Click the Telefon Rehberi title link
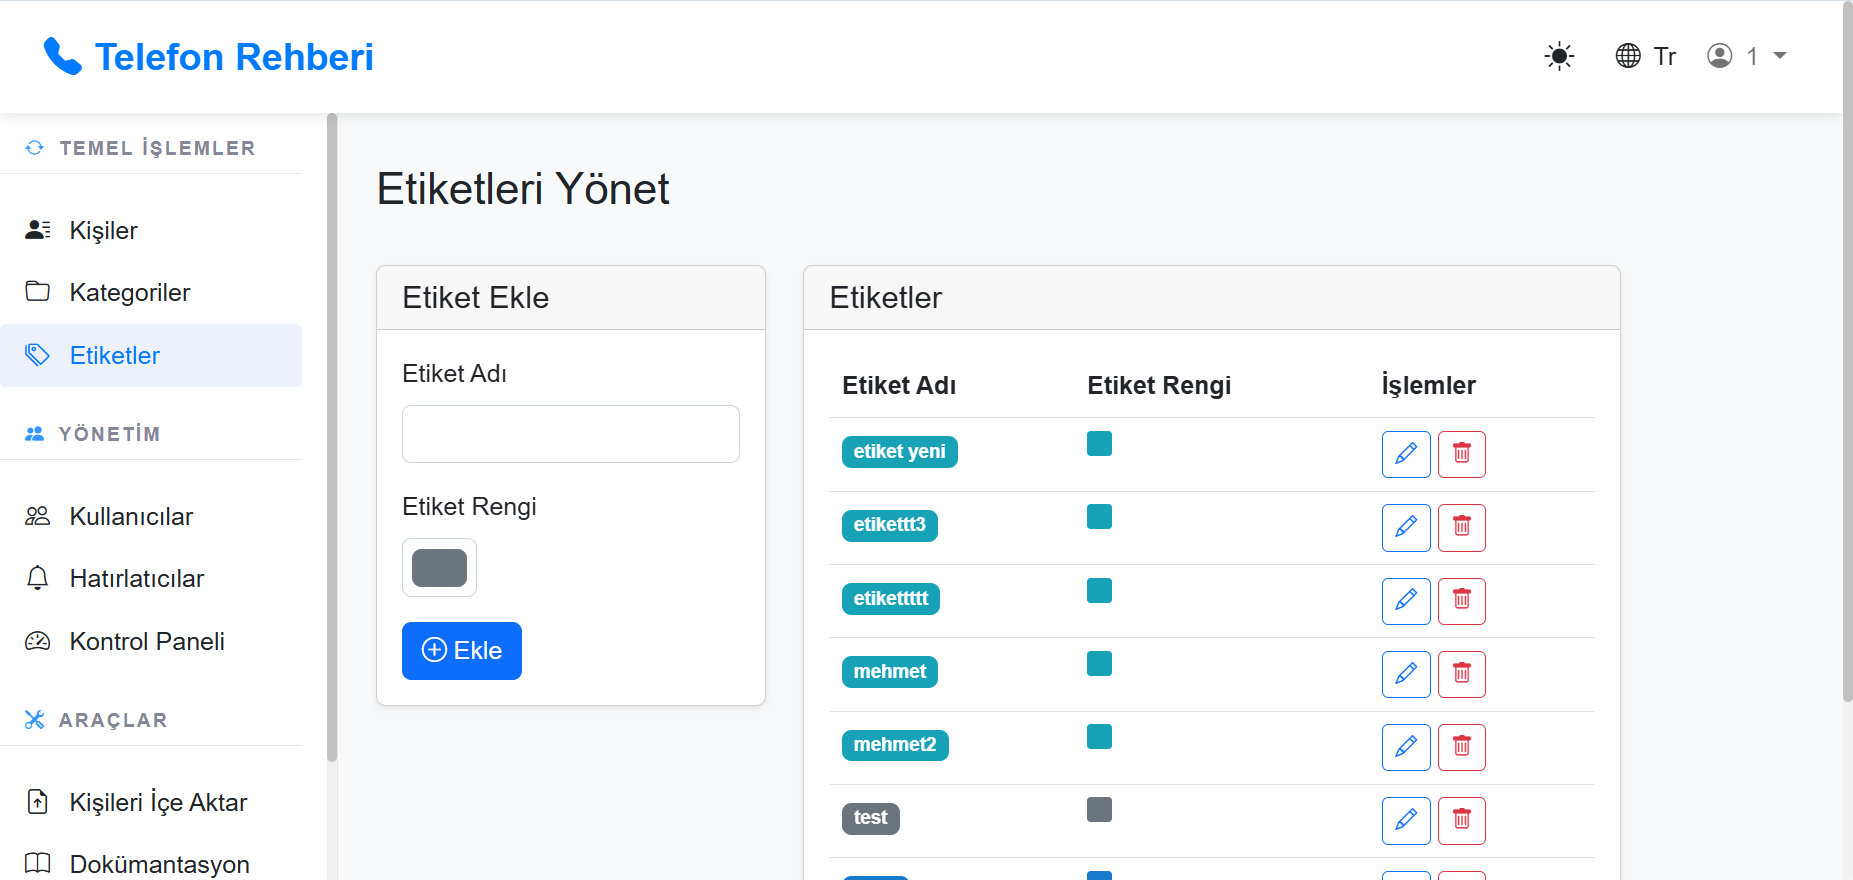 [233, 57]
